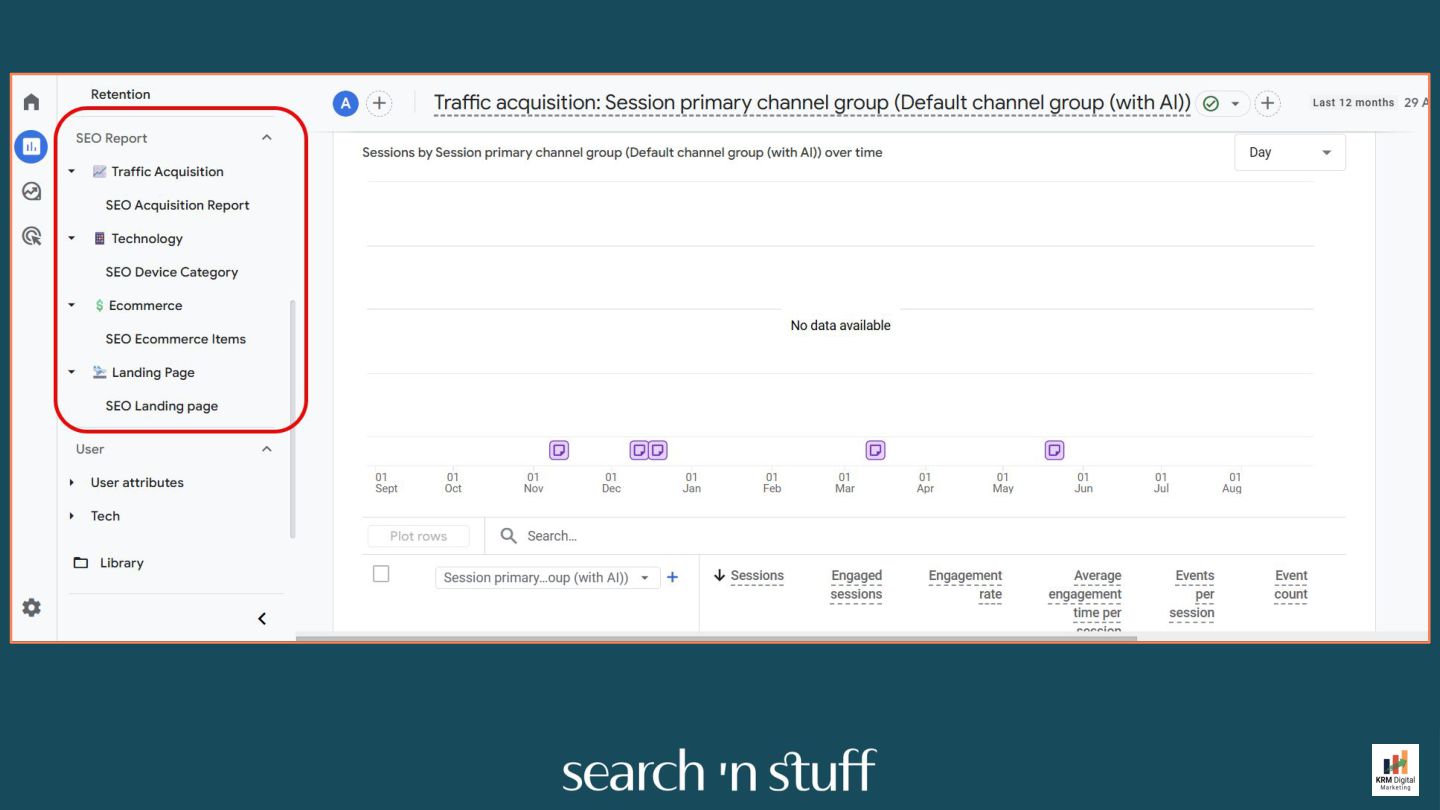1440x810 pixels.
Task: Add a filter using the plus after the title
Action: (1267, 103)
